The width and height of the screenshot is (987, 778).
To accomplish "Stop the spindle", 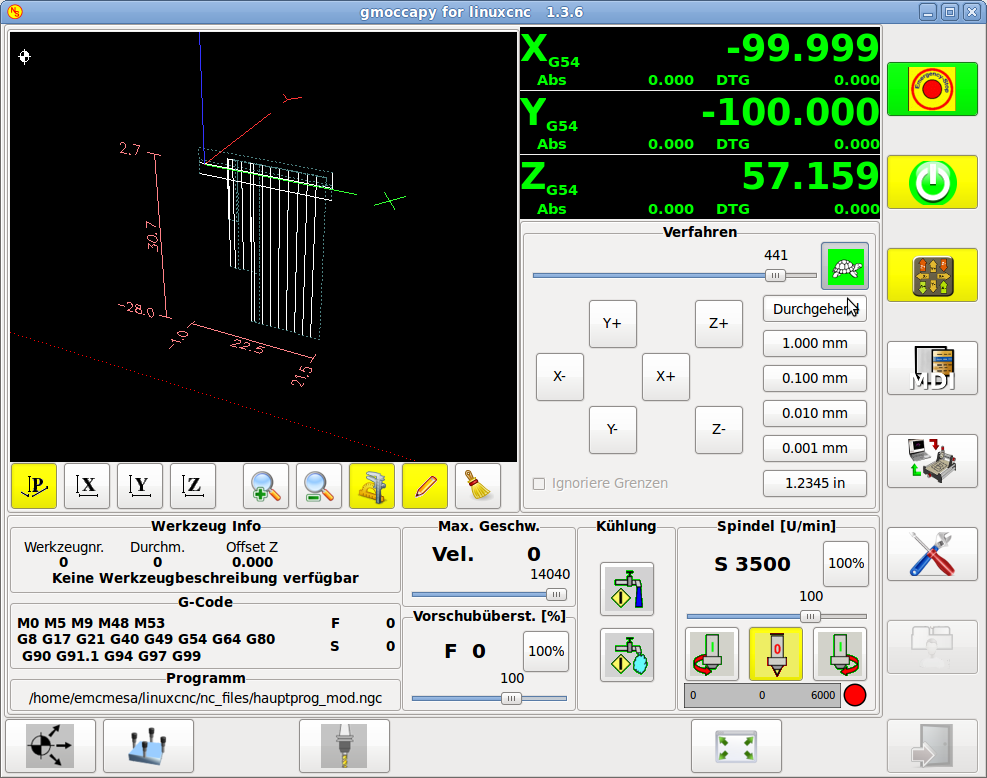I will [776, 654].
